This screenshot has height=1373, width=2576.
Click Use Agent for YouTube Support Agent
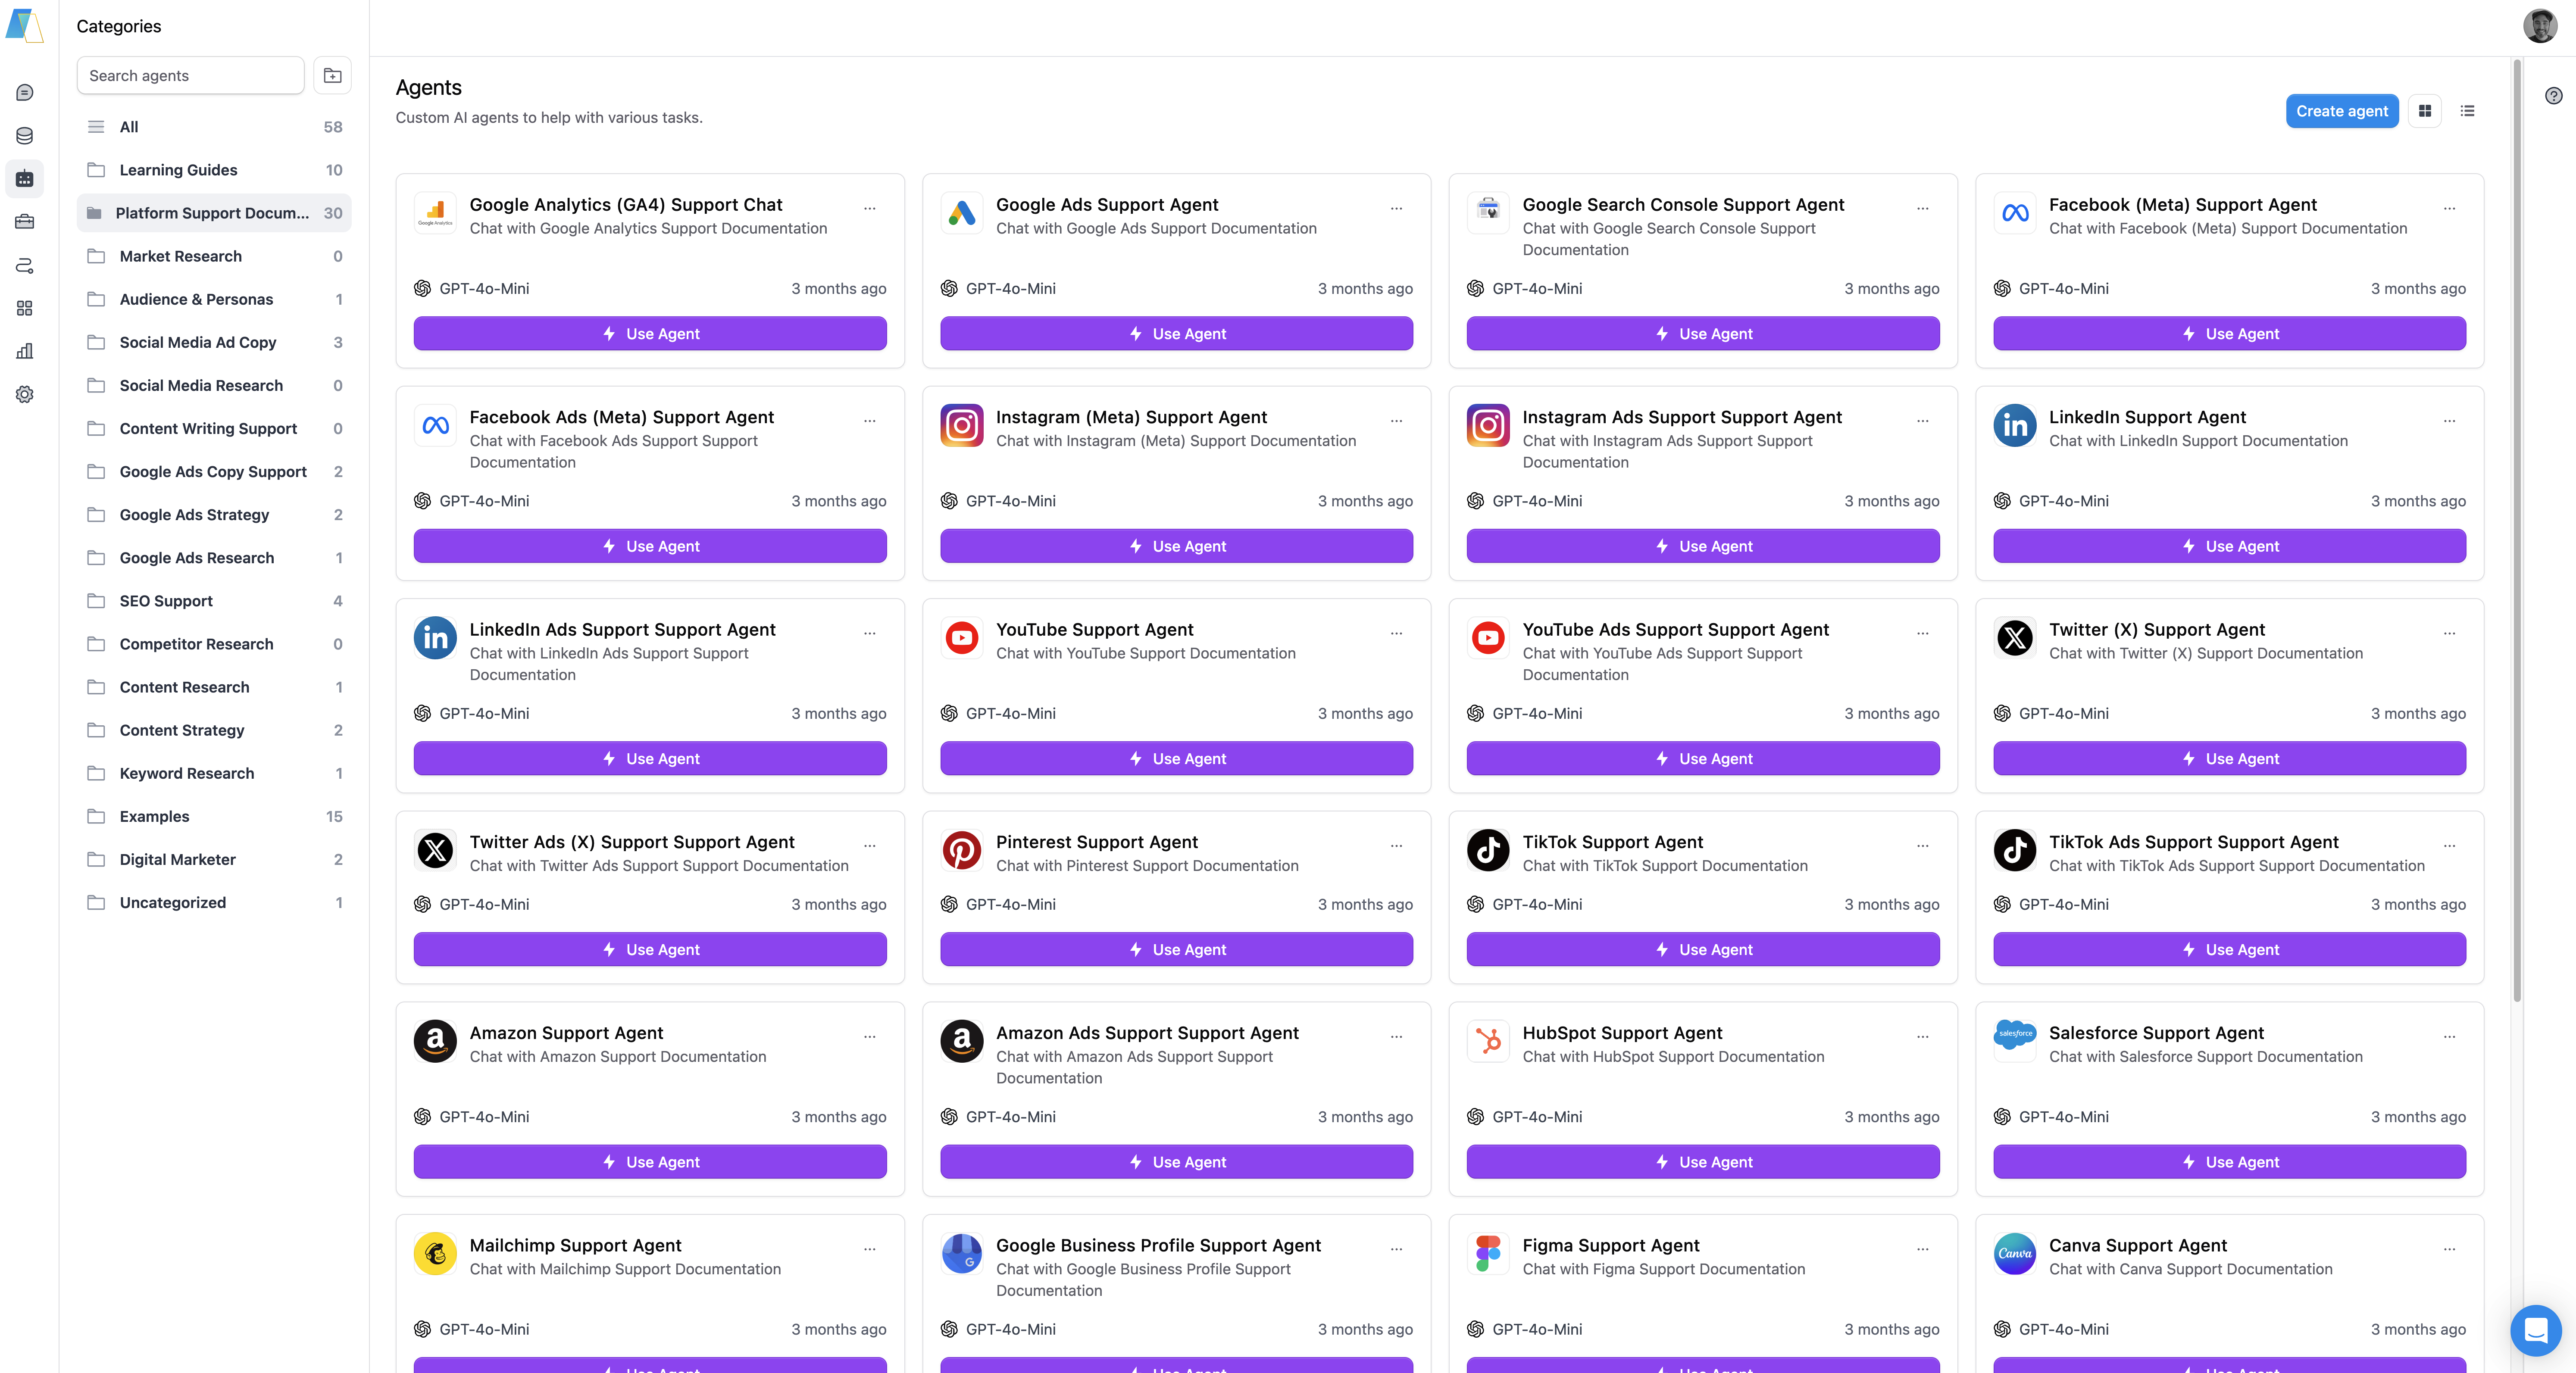click(1176, 758)
